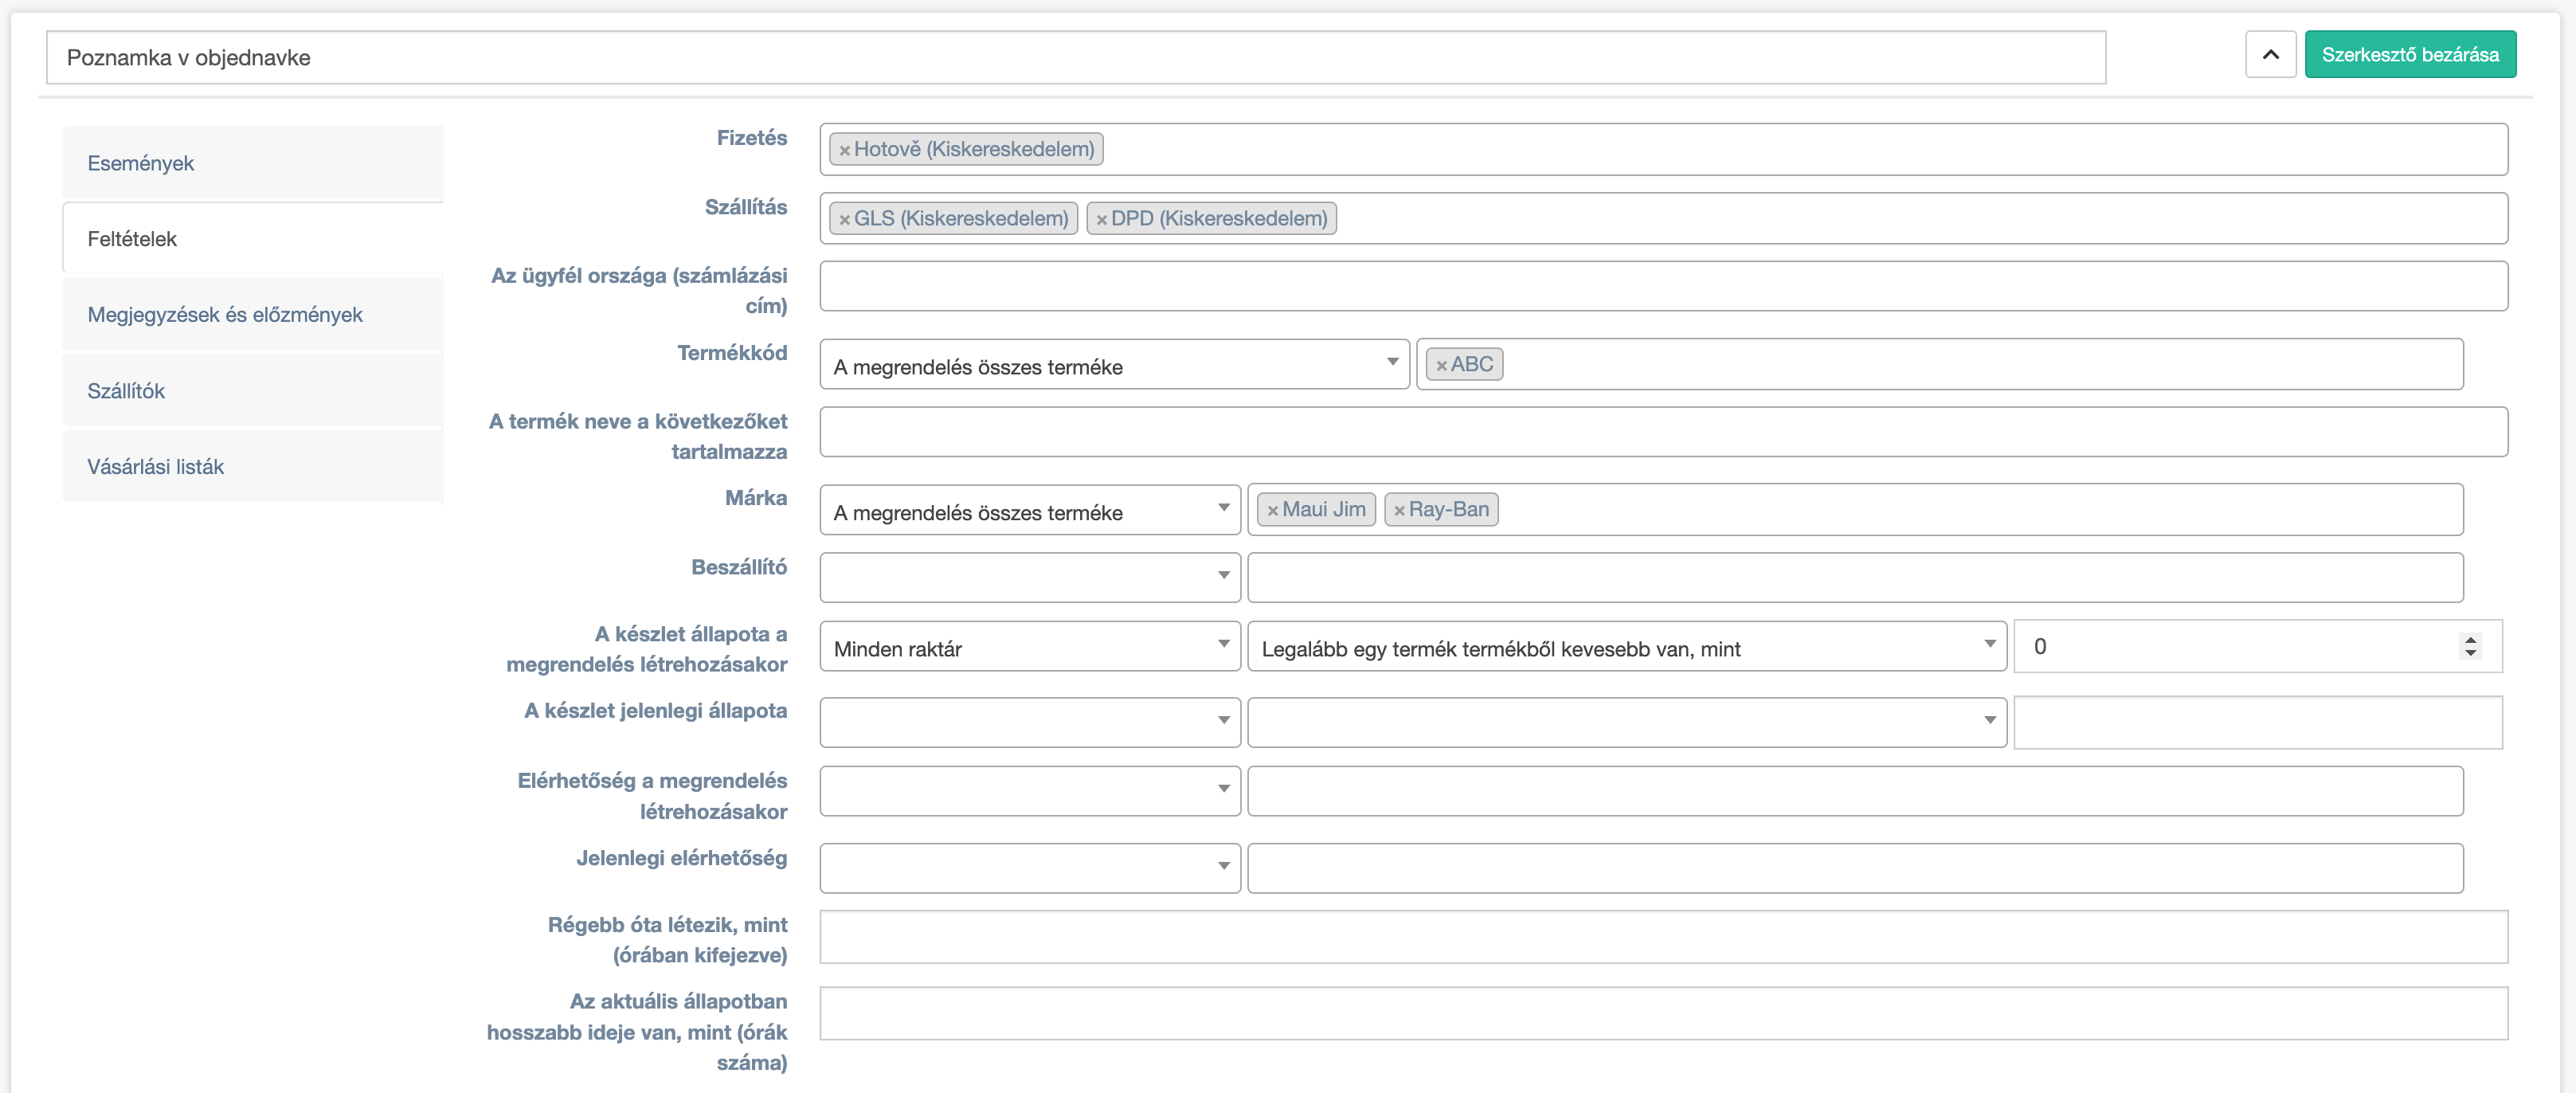Open the Márka scope dropdown
This screenshot has height=1093, width=2576.
click(1030, 510)
